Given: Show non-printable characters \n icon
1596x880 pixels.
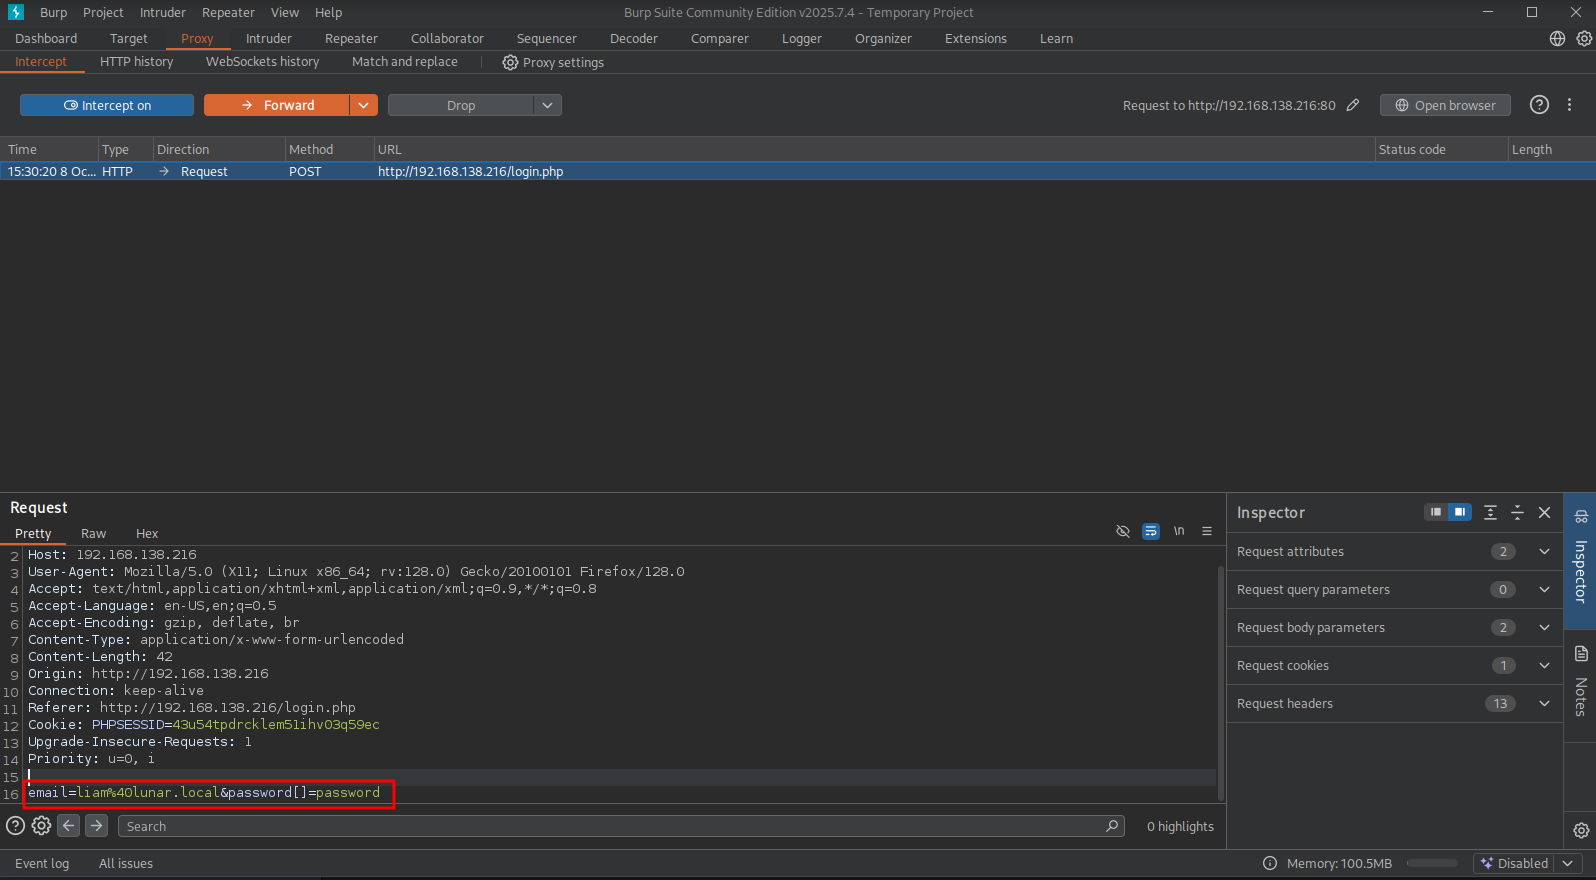Looking at the screenshot, I should 1179,531.
